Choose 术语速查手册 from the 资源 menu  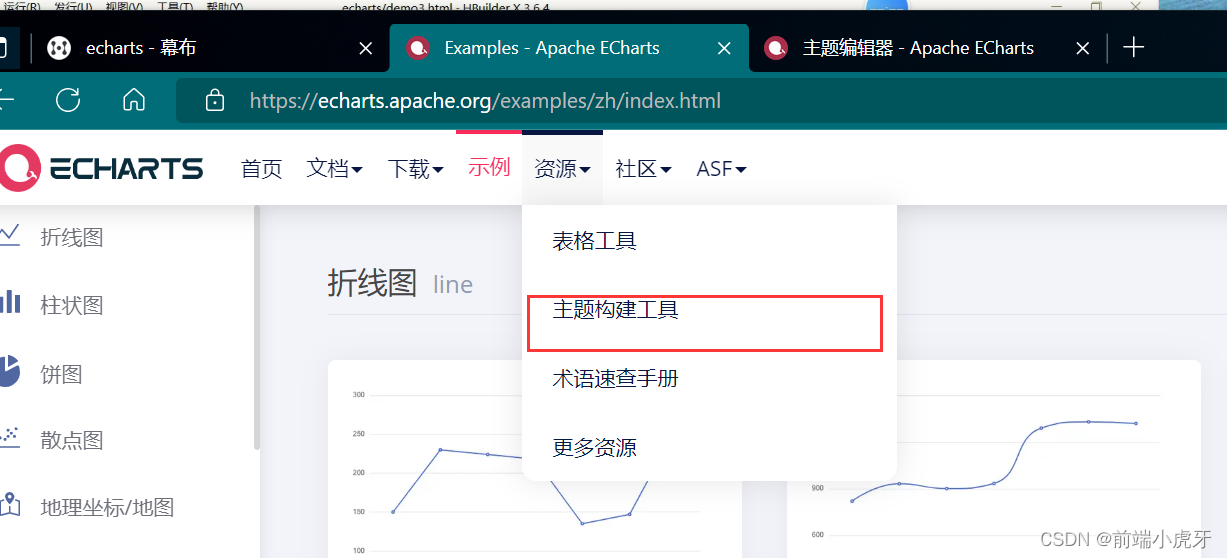(x=709, y=379)
